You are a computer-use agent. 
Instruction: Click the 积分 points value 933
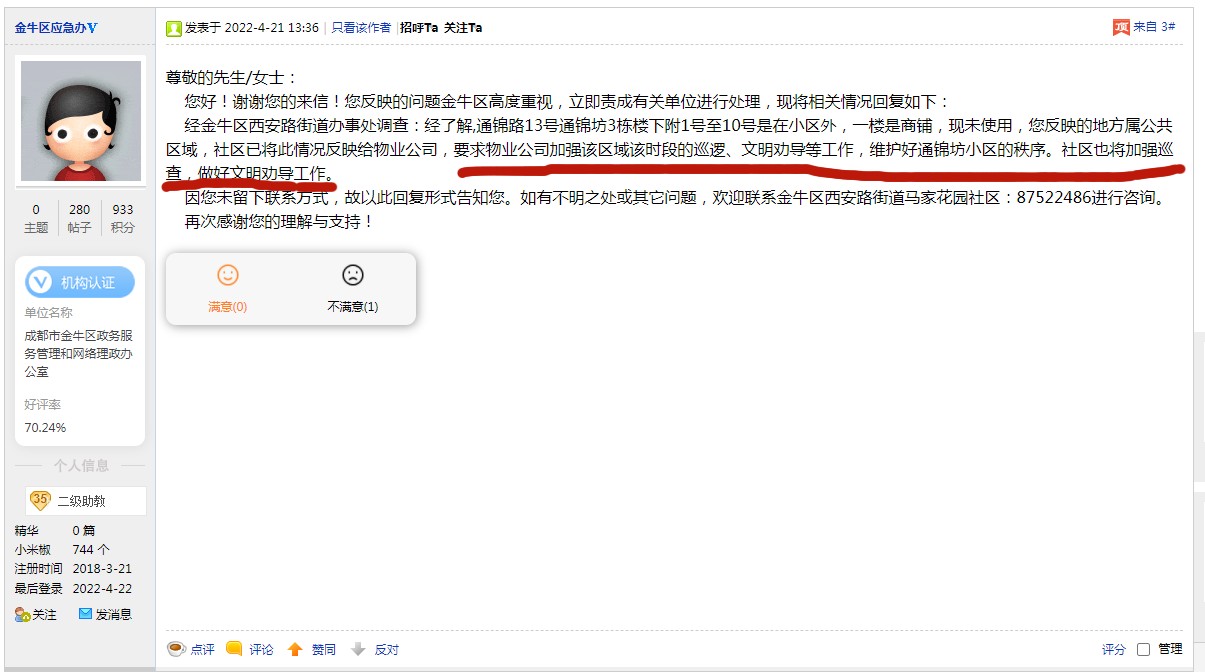(122, 210)
